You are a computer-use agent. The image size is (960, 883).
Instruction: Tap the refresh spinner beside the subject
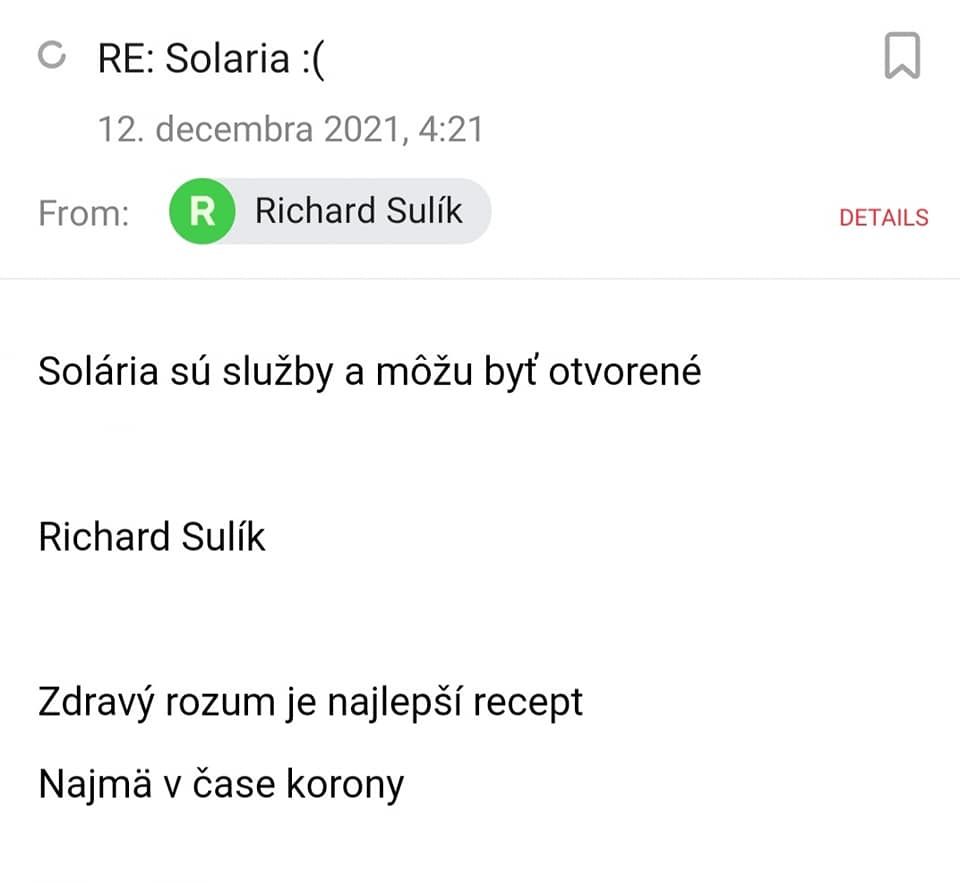click(x=51, y=54)
